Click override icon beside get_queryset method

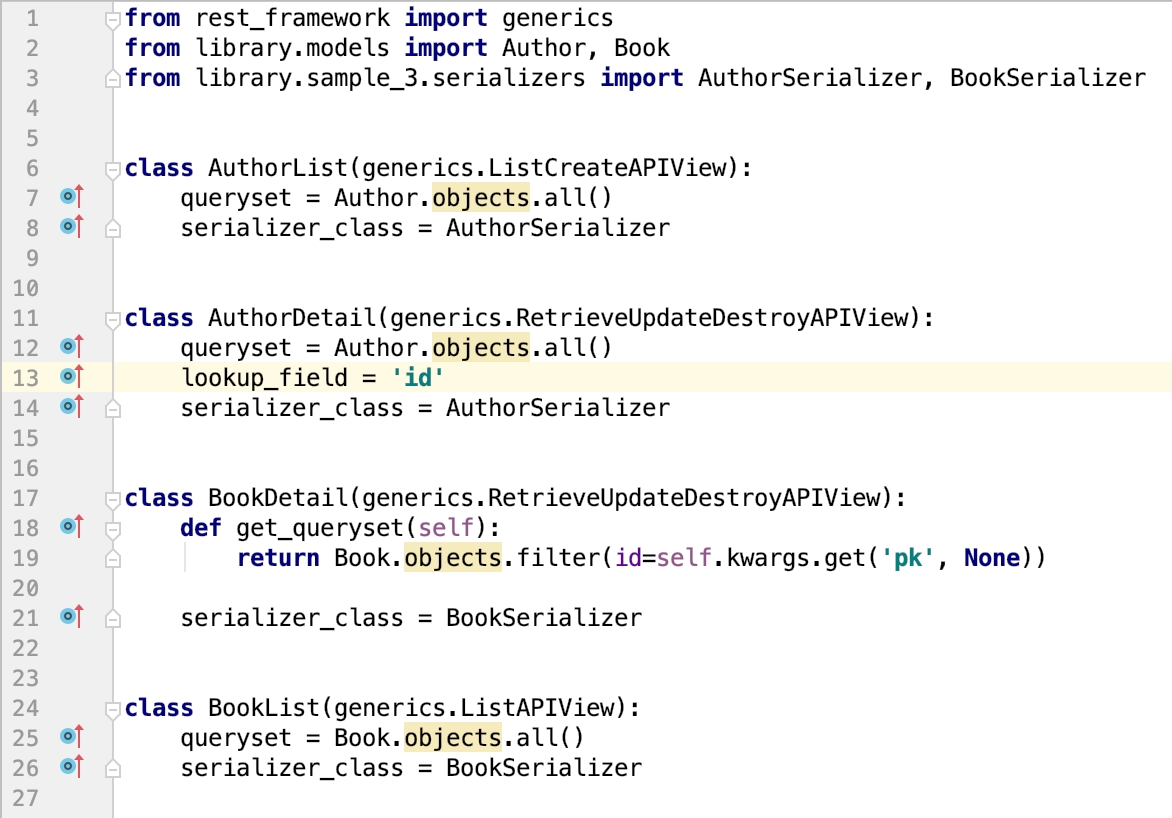70,527
